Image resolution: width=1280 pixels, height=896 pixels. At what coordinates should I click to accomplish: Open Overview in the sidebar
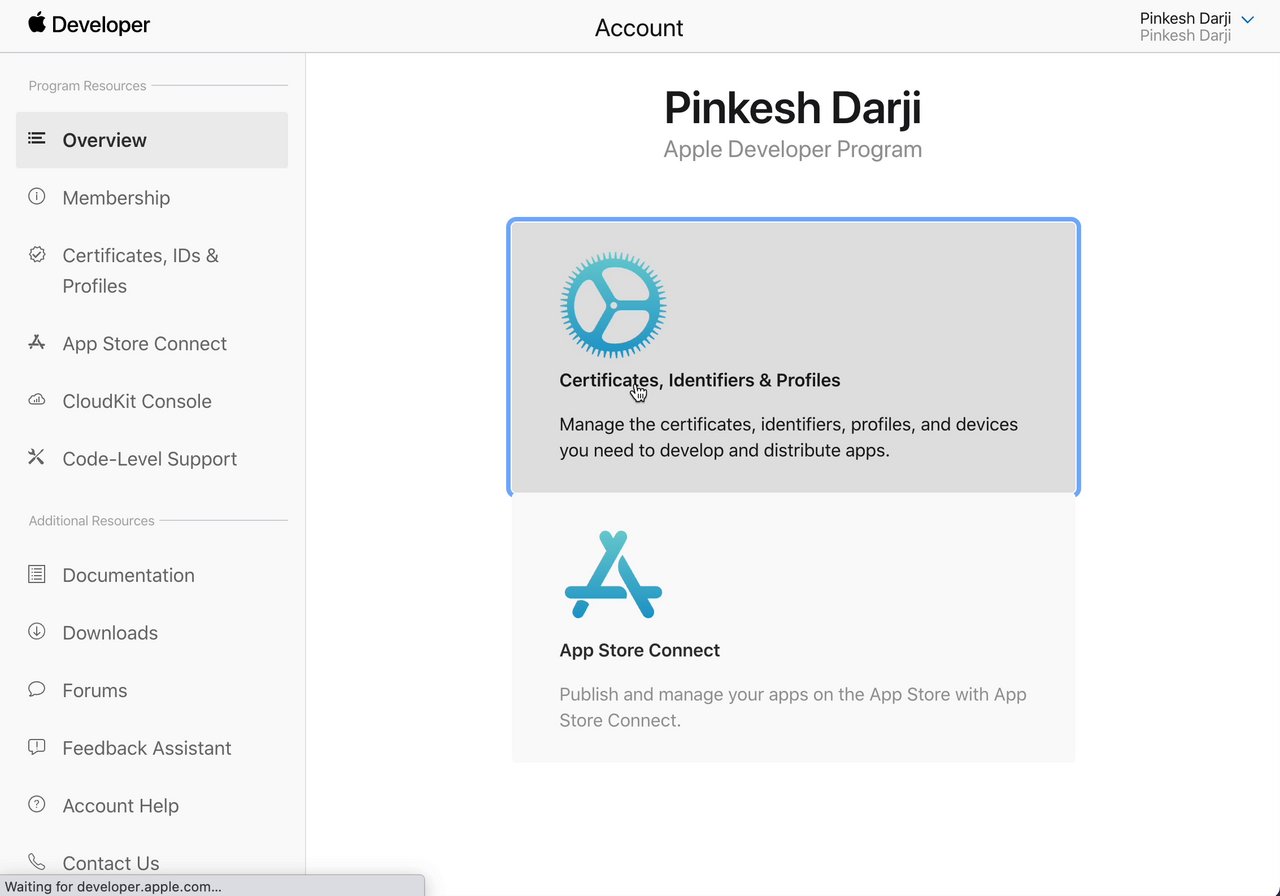tap(152, 140)
